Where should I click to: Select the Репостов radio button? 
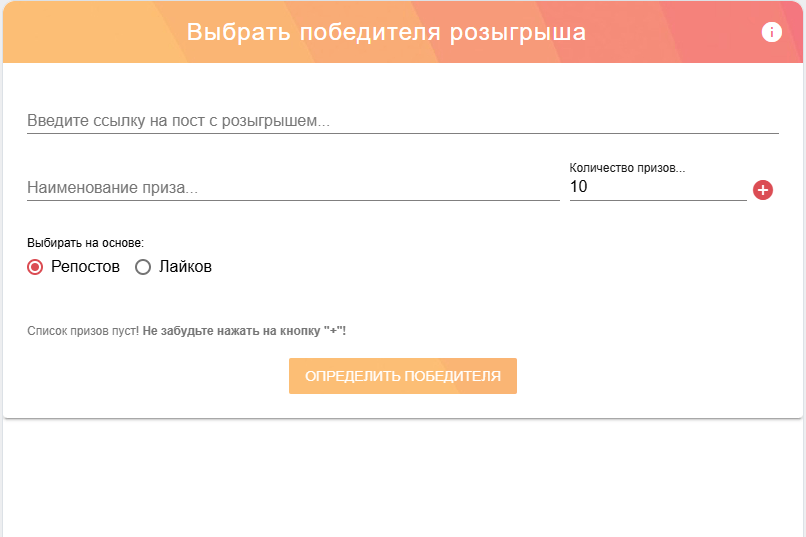pos(35,267)
